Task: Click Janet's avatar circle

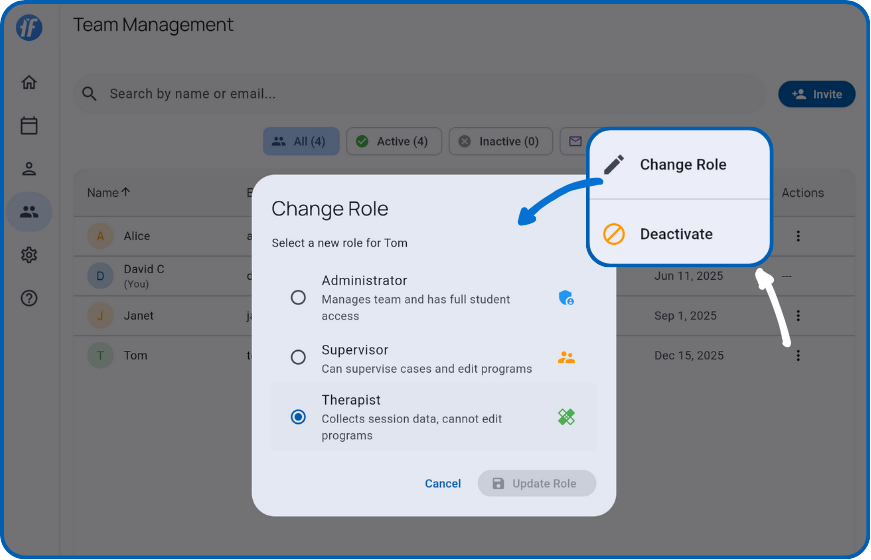Action: (101, 316)
